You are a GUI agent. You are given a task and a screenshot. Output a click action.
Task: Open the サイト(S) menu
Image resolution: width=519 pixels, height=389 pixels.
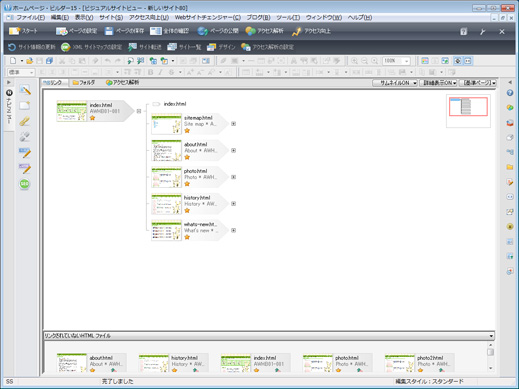111,17
